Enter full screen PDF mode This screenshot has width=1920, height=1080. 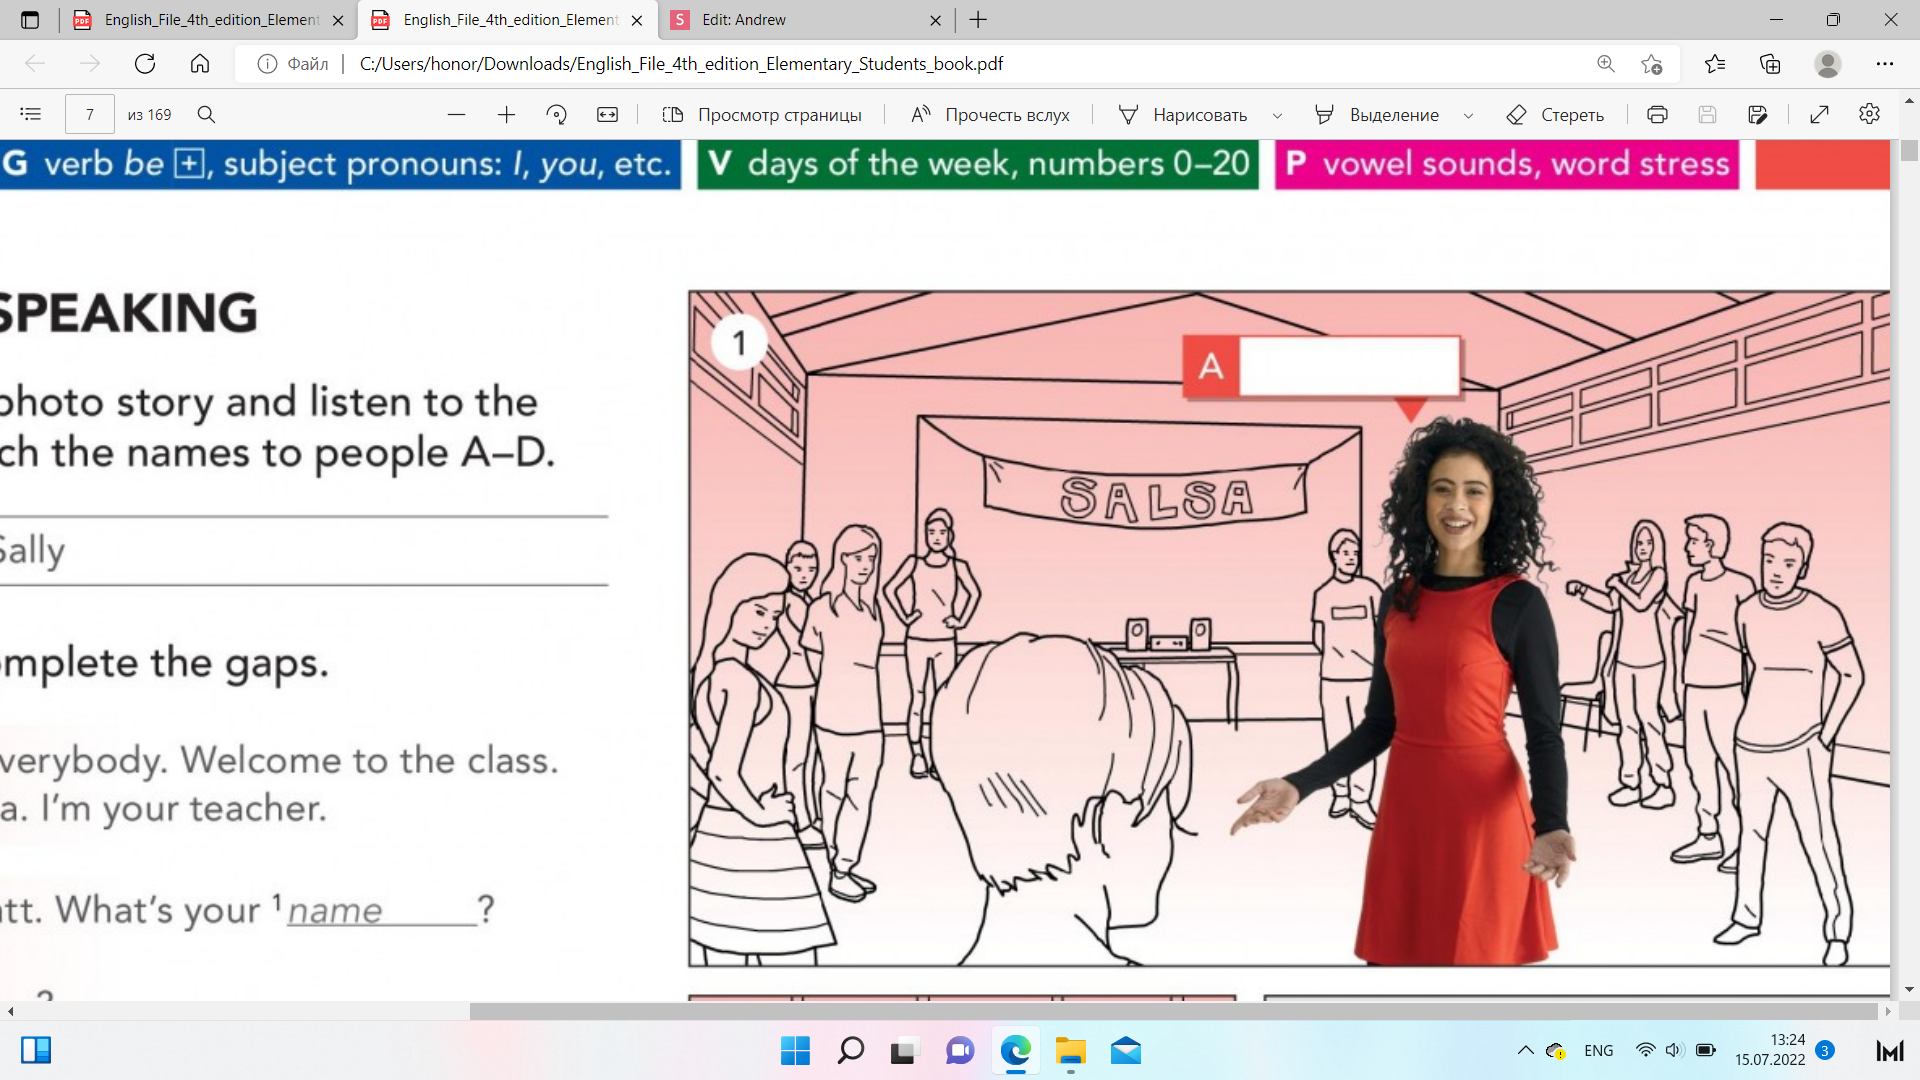(x=1819, y=114)
